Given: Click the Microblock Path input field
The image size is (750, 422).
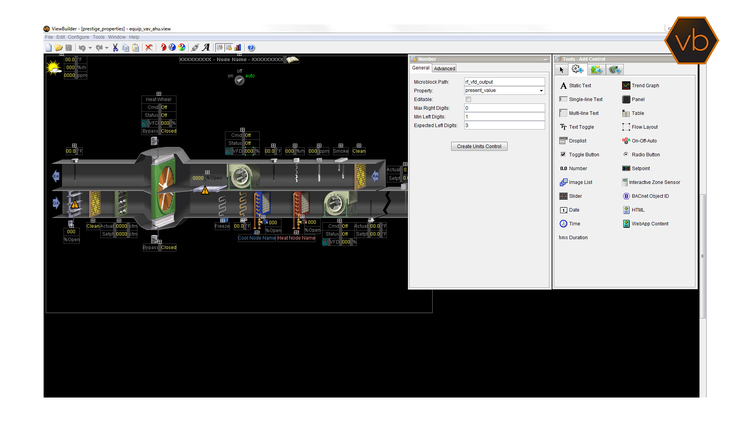Looking at the screenshot, I should [504, 81].
